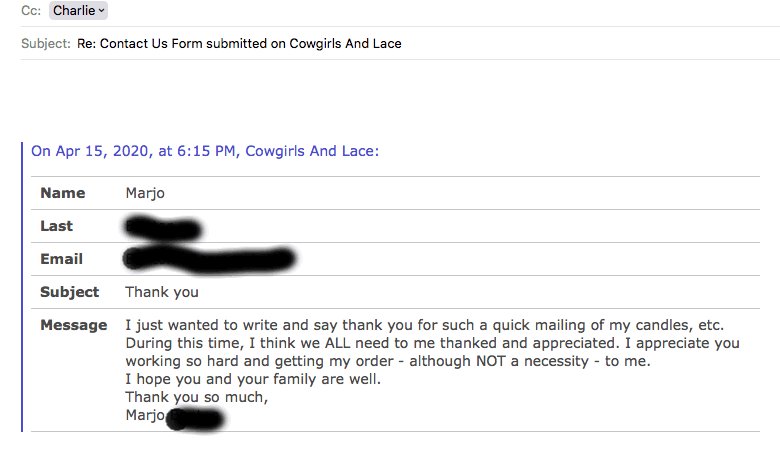Image resolution: width=780 pixels, height=453 pixels.
Task: Click the redacted email address scribble
Action: 208,260
